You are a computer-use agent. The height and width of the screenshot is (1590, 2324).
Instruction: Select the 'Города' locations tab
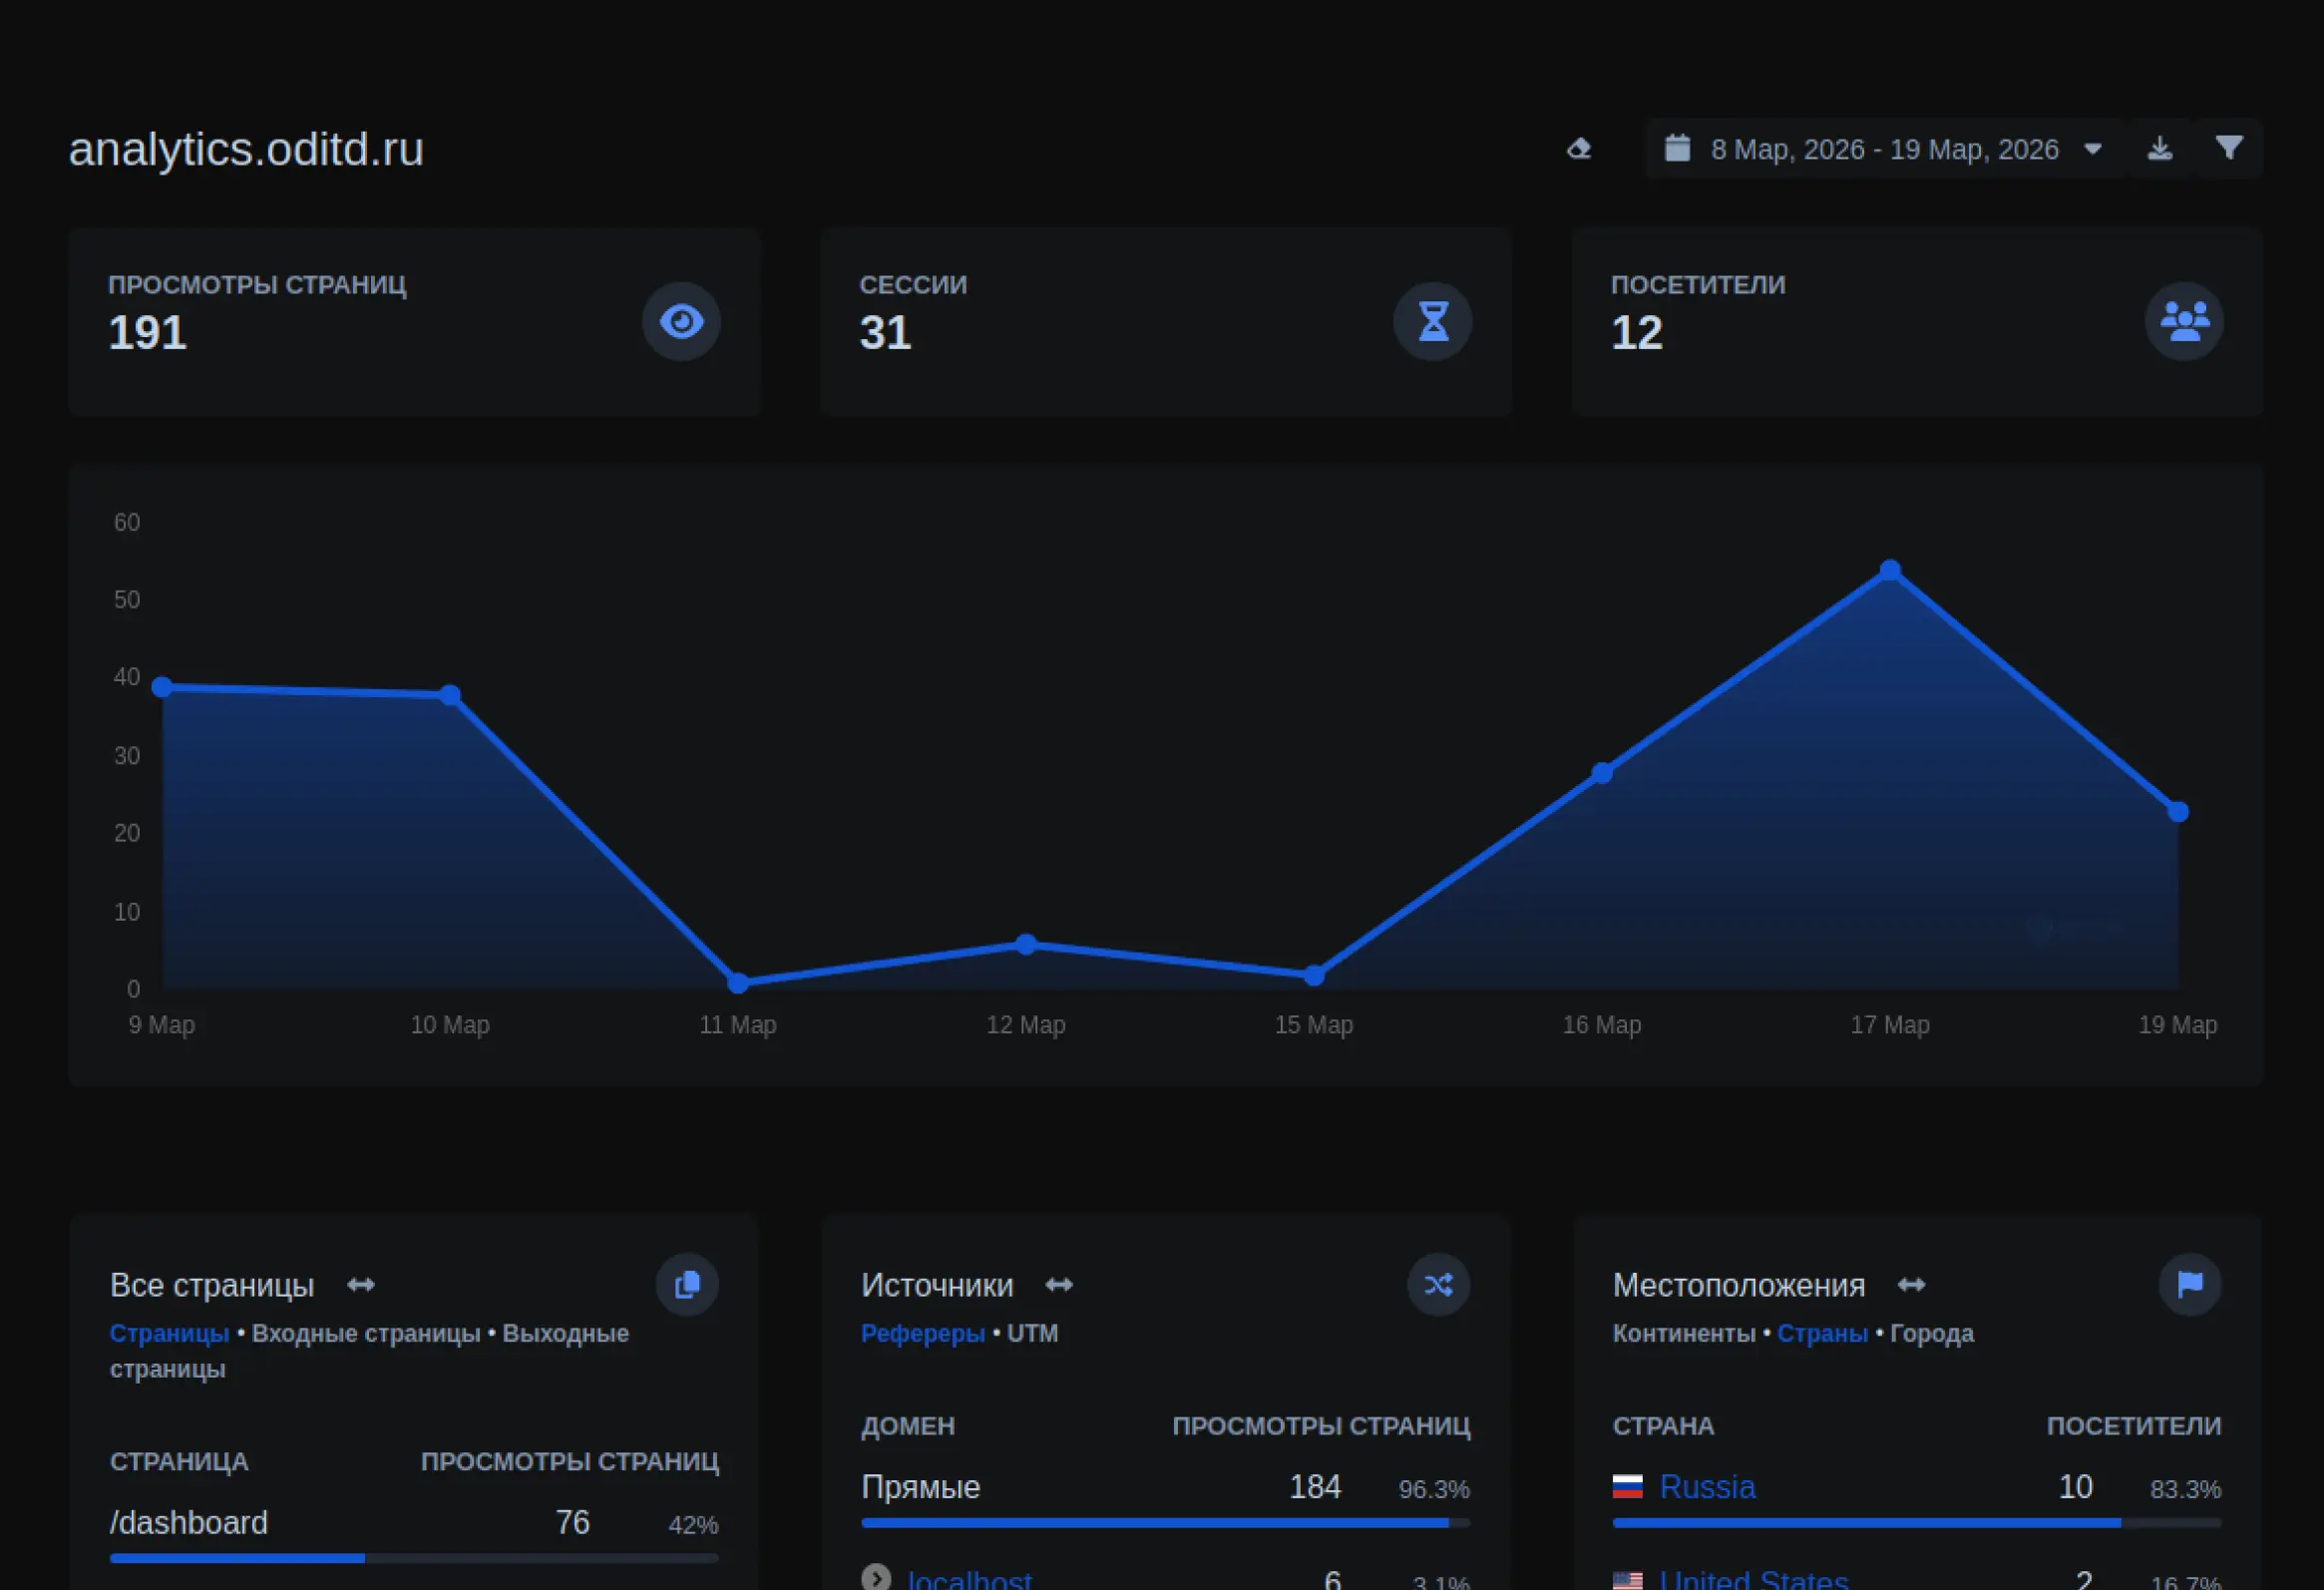coord(1931,1333)
